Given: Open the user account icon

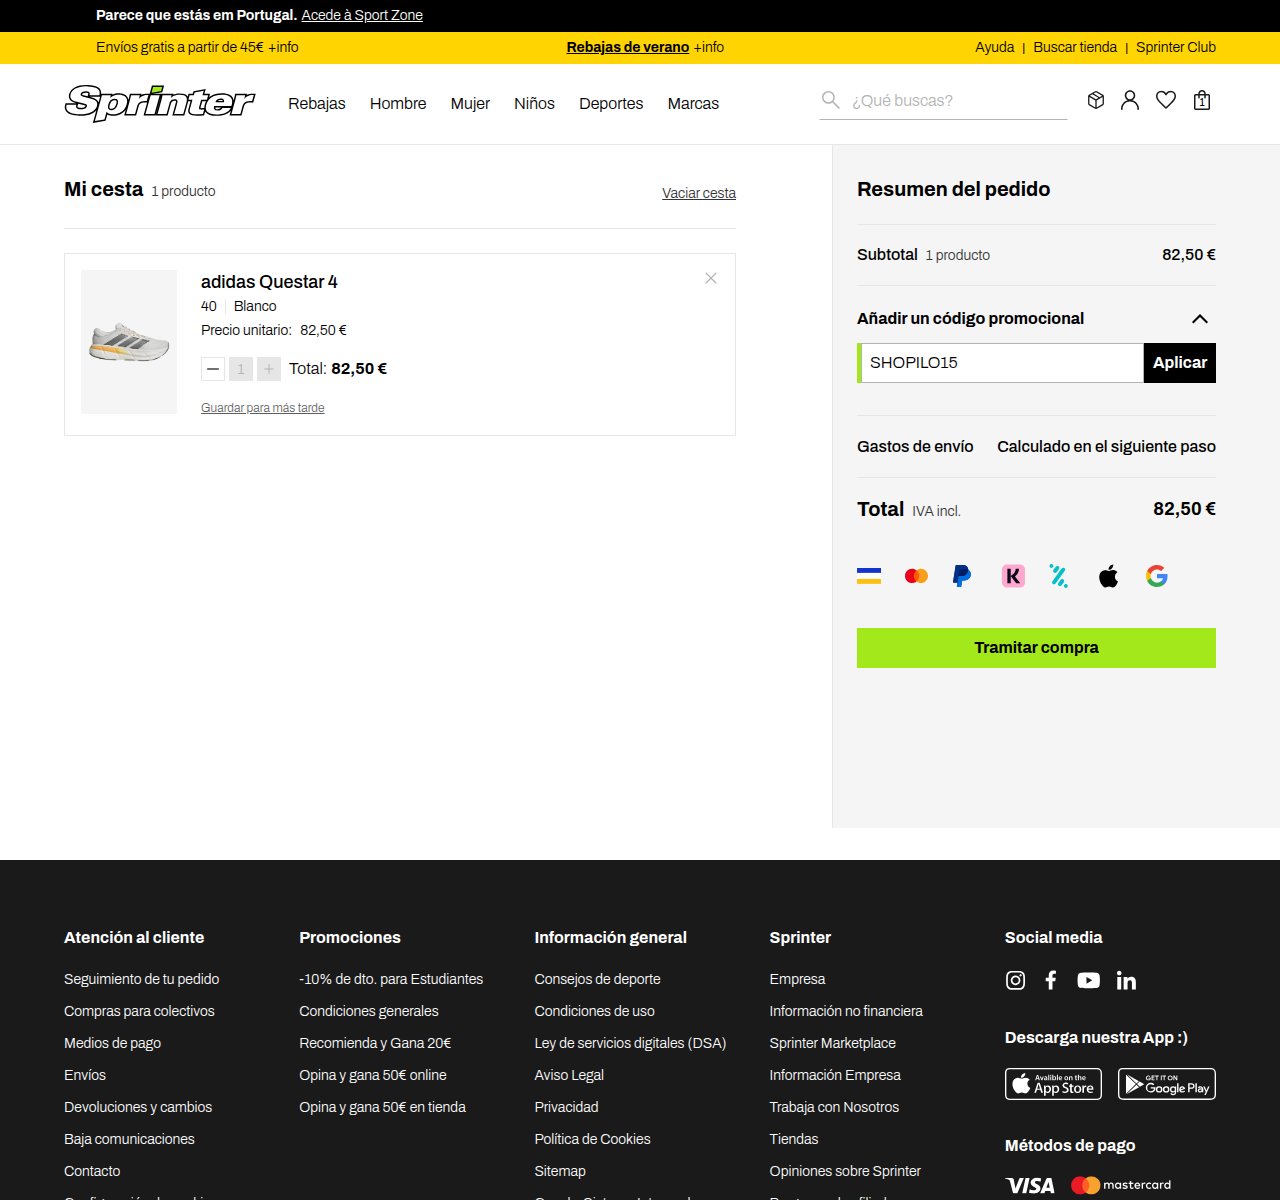Looking at the screenshot, I should coord(1130,100).
